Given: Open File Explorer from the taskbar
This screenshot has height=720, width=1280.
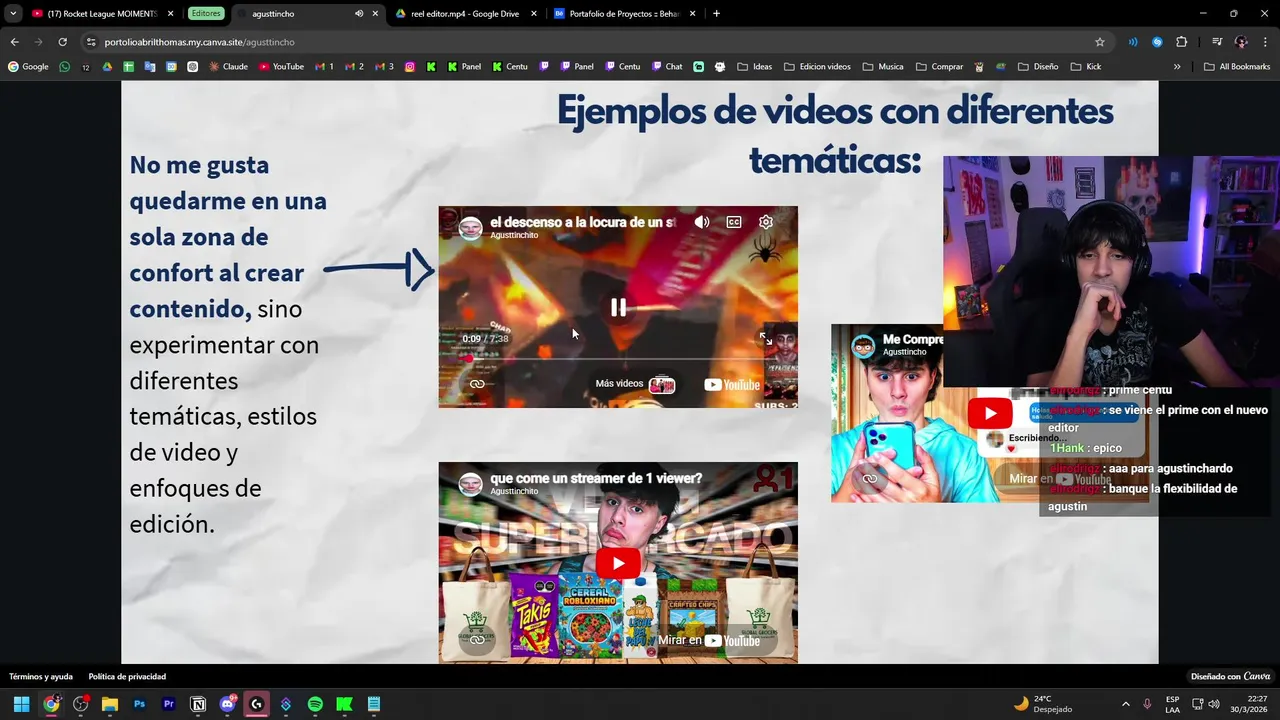Looking at the screenshot, I should point(110,704).
